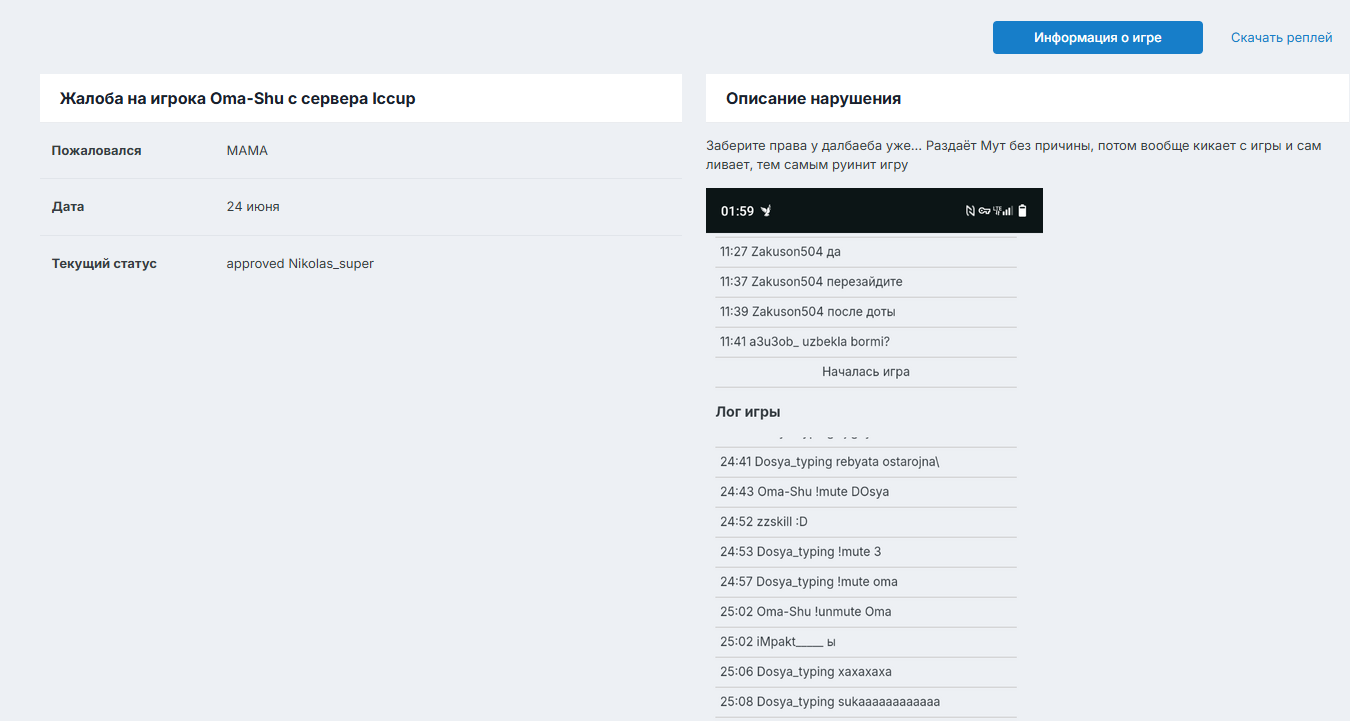Click the NFC icon in the phone status bar
Viewport: 1350px width, 721px height.
point(970,211)
